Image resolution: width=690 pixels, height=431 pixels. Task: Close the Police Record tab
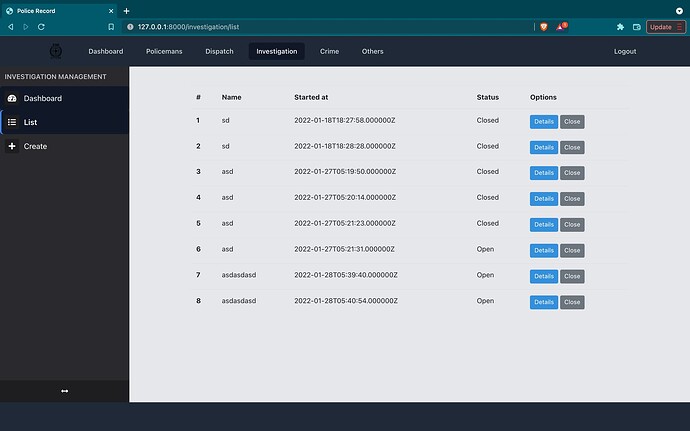point(111,11)
